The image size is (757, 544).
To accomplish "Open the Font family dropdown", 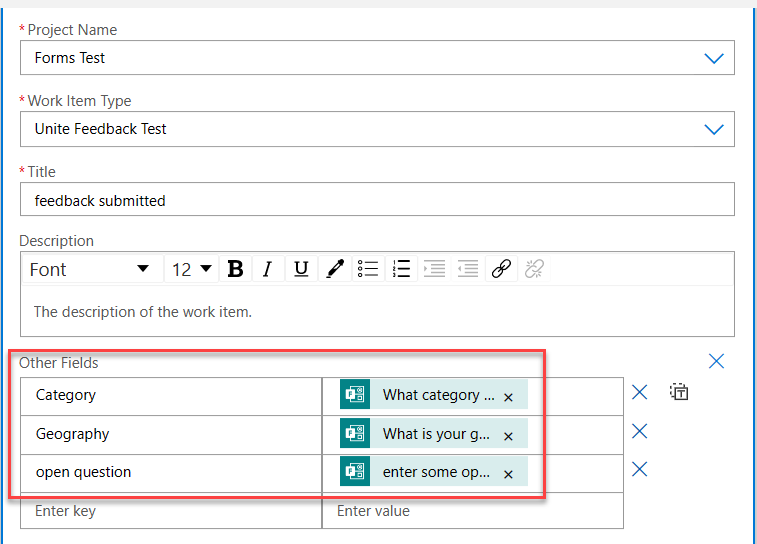I will click(90, 269).
